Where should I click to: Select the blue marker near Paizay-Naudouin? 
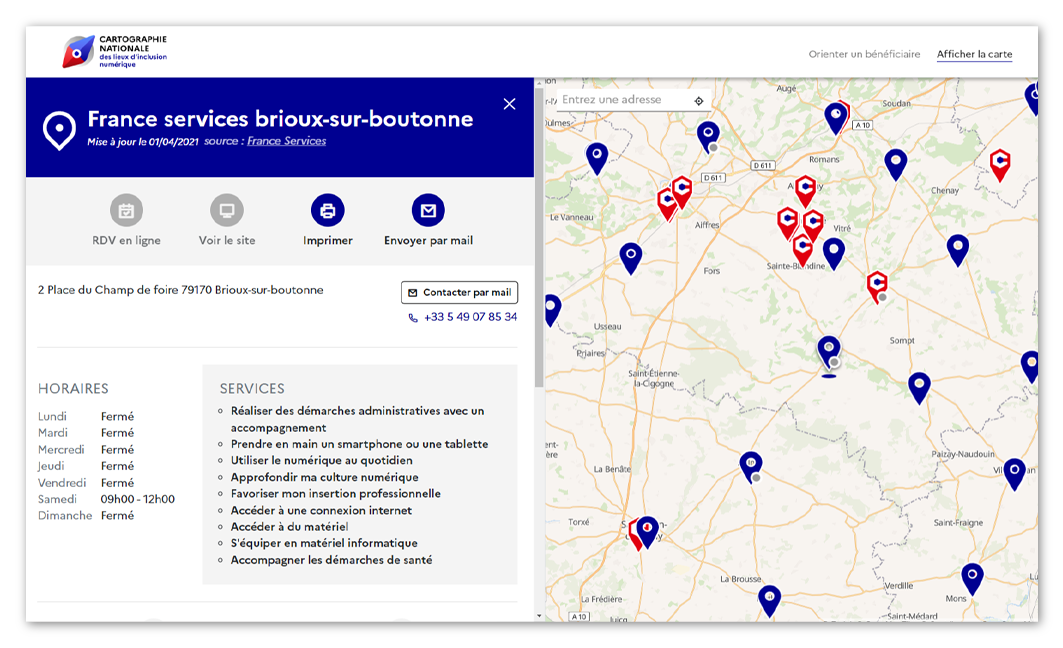[x=1014, y=474]
